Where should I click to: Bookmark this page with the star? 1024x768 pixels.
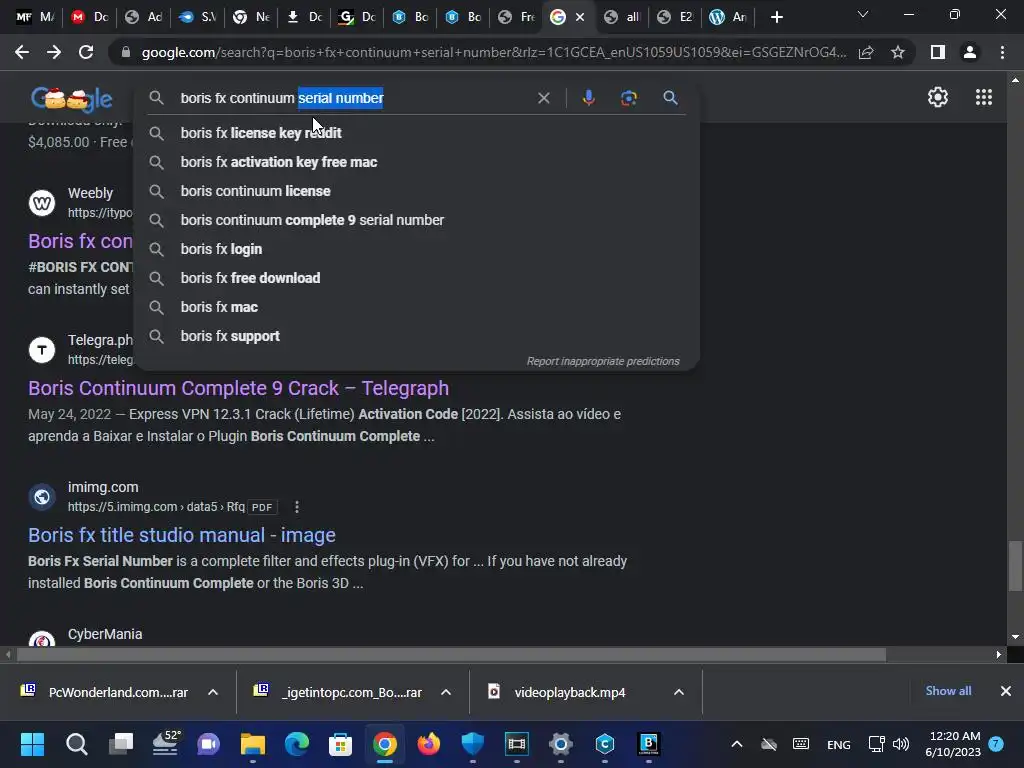coord(898,52)
